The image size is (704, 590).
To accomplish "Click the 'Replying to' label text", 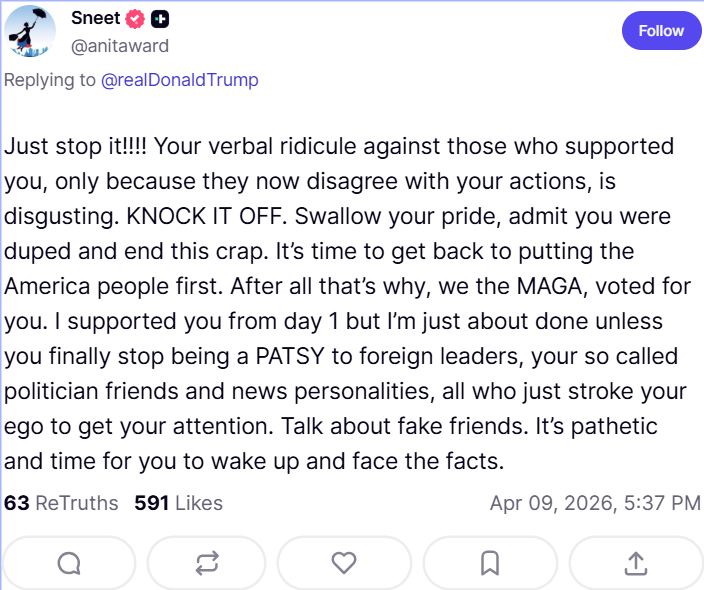I will [49, 80].
